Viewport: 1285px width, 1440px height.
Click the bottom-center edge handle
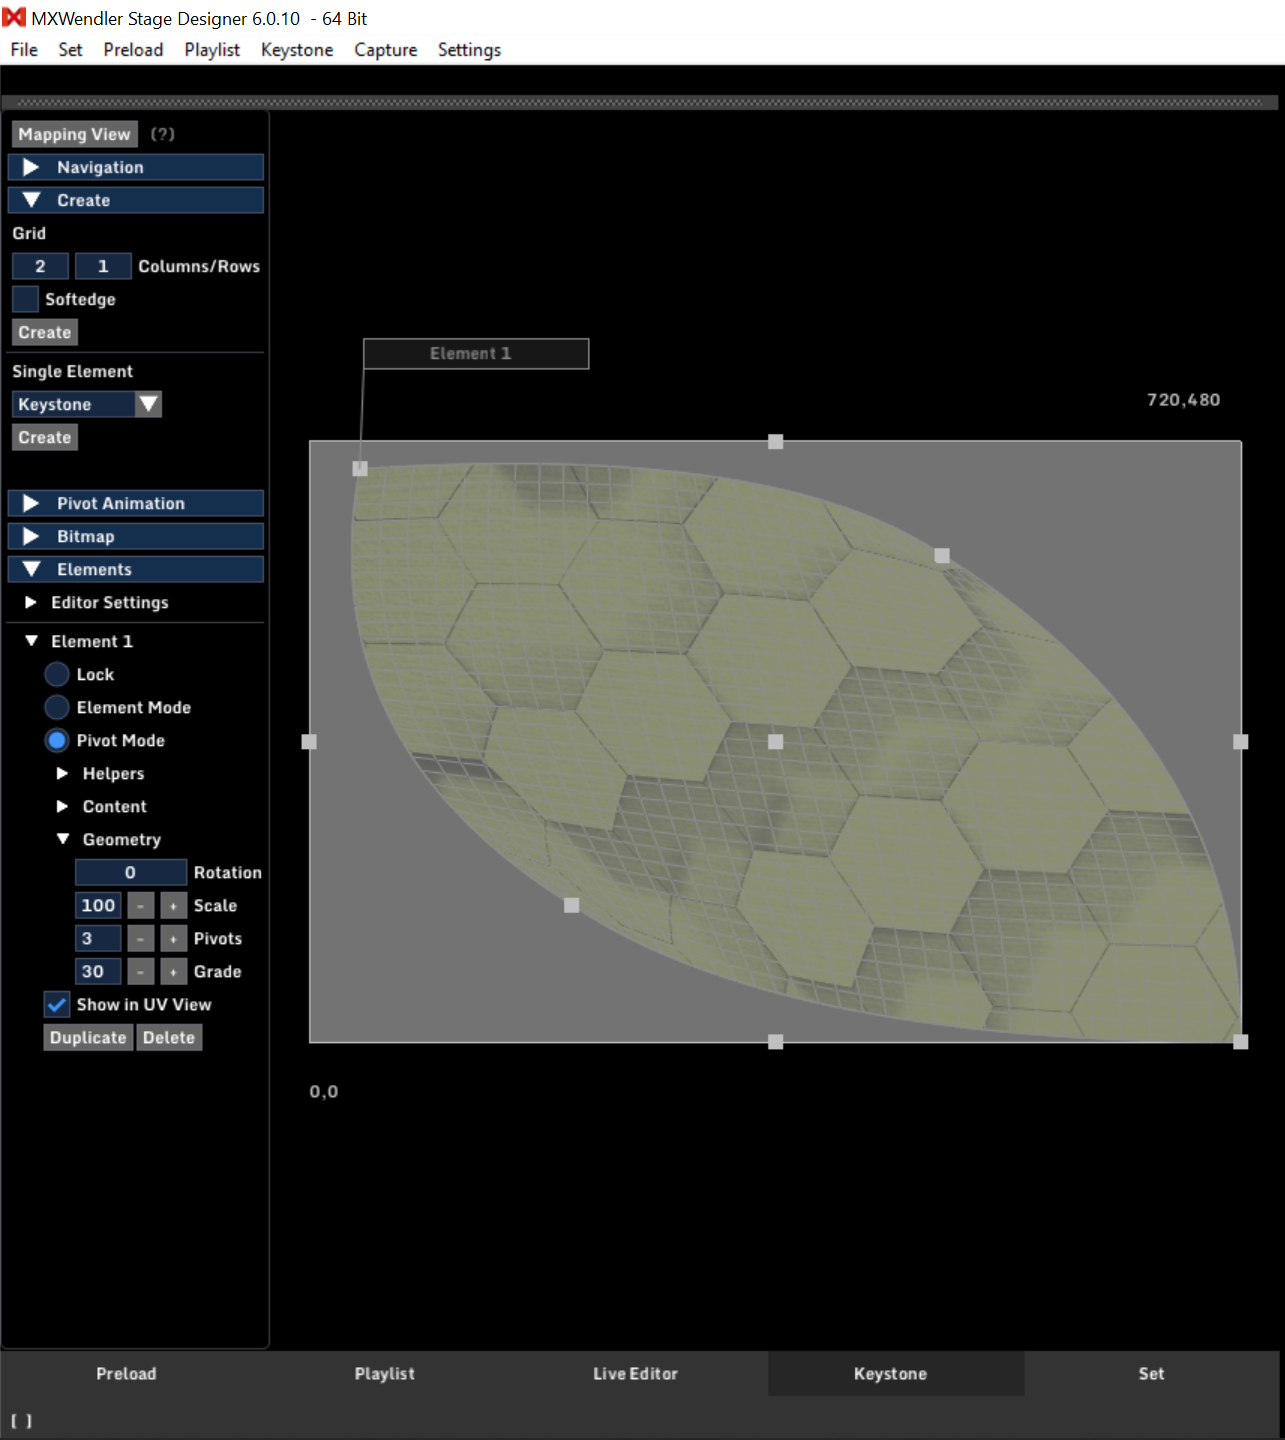(x=775, y=1041)
